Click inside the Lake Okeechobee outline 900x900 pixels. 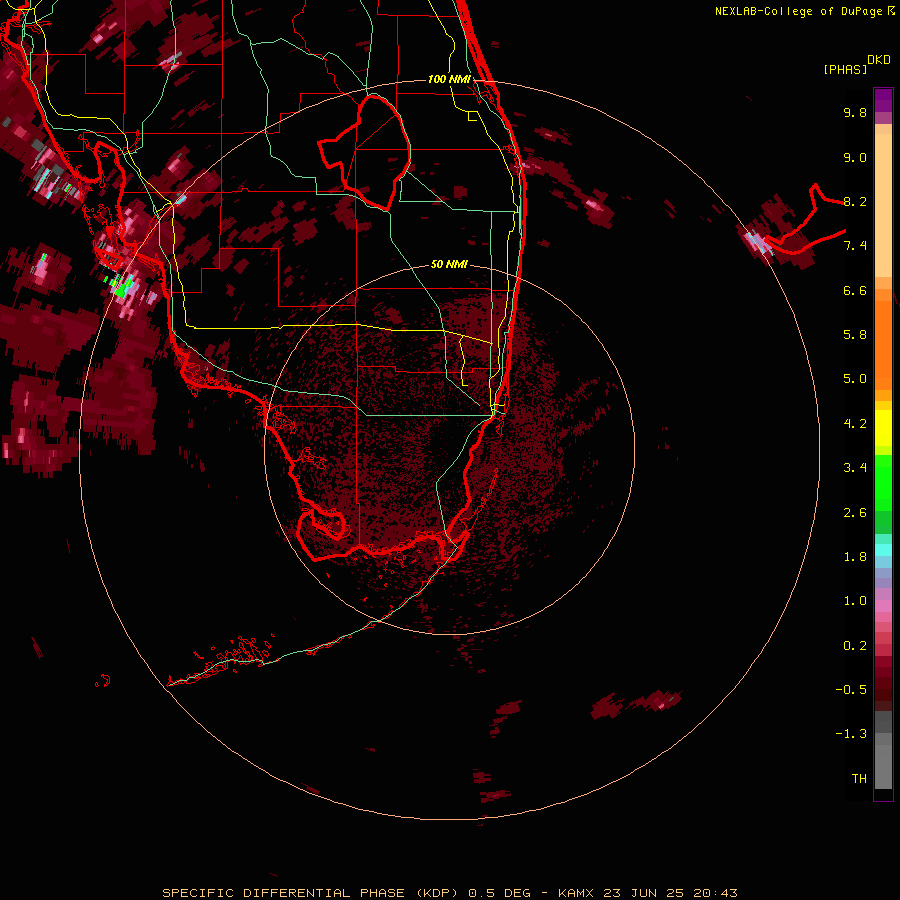[x=373, y=152]
